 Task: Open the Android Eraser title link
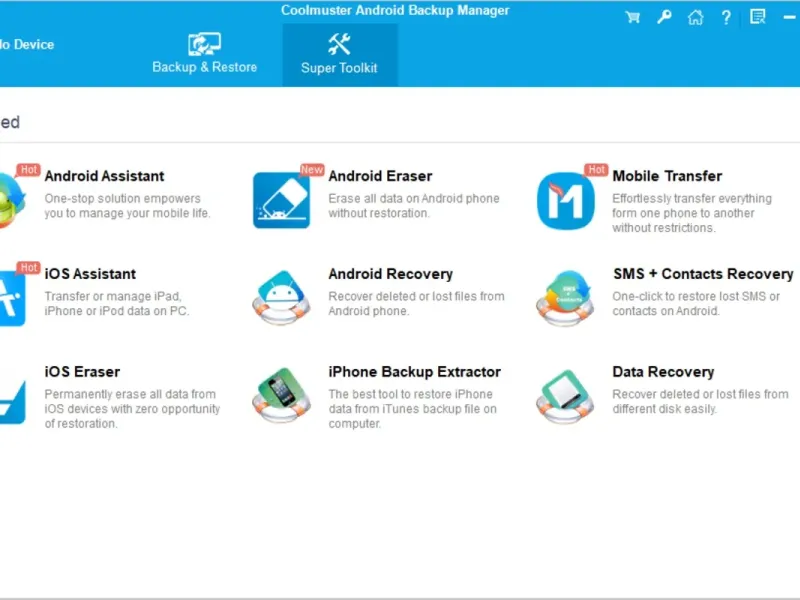tap(381, 176)
